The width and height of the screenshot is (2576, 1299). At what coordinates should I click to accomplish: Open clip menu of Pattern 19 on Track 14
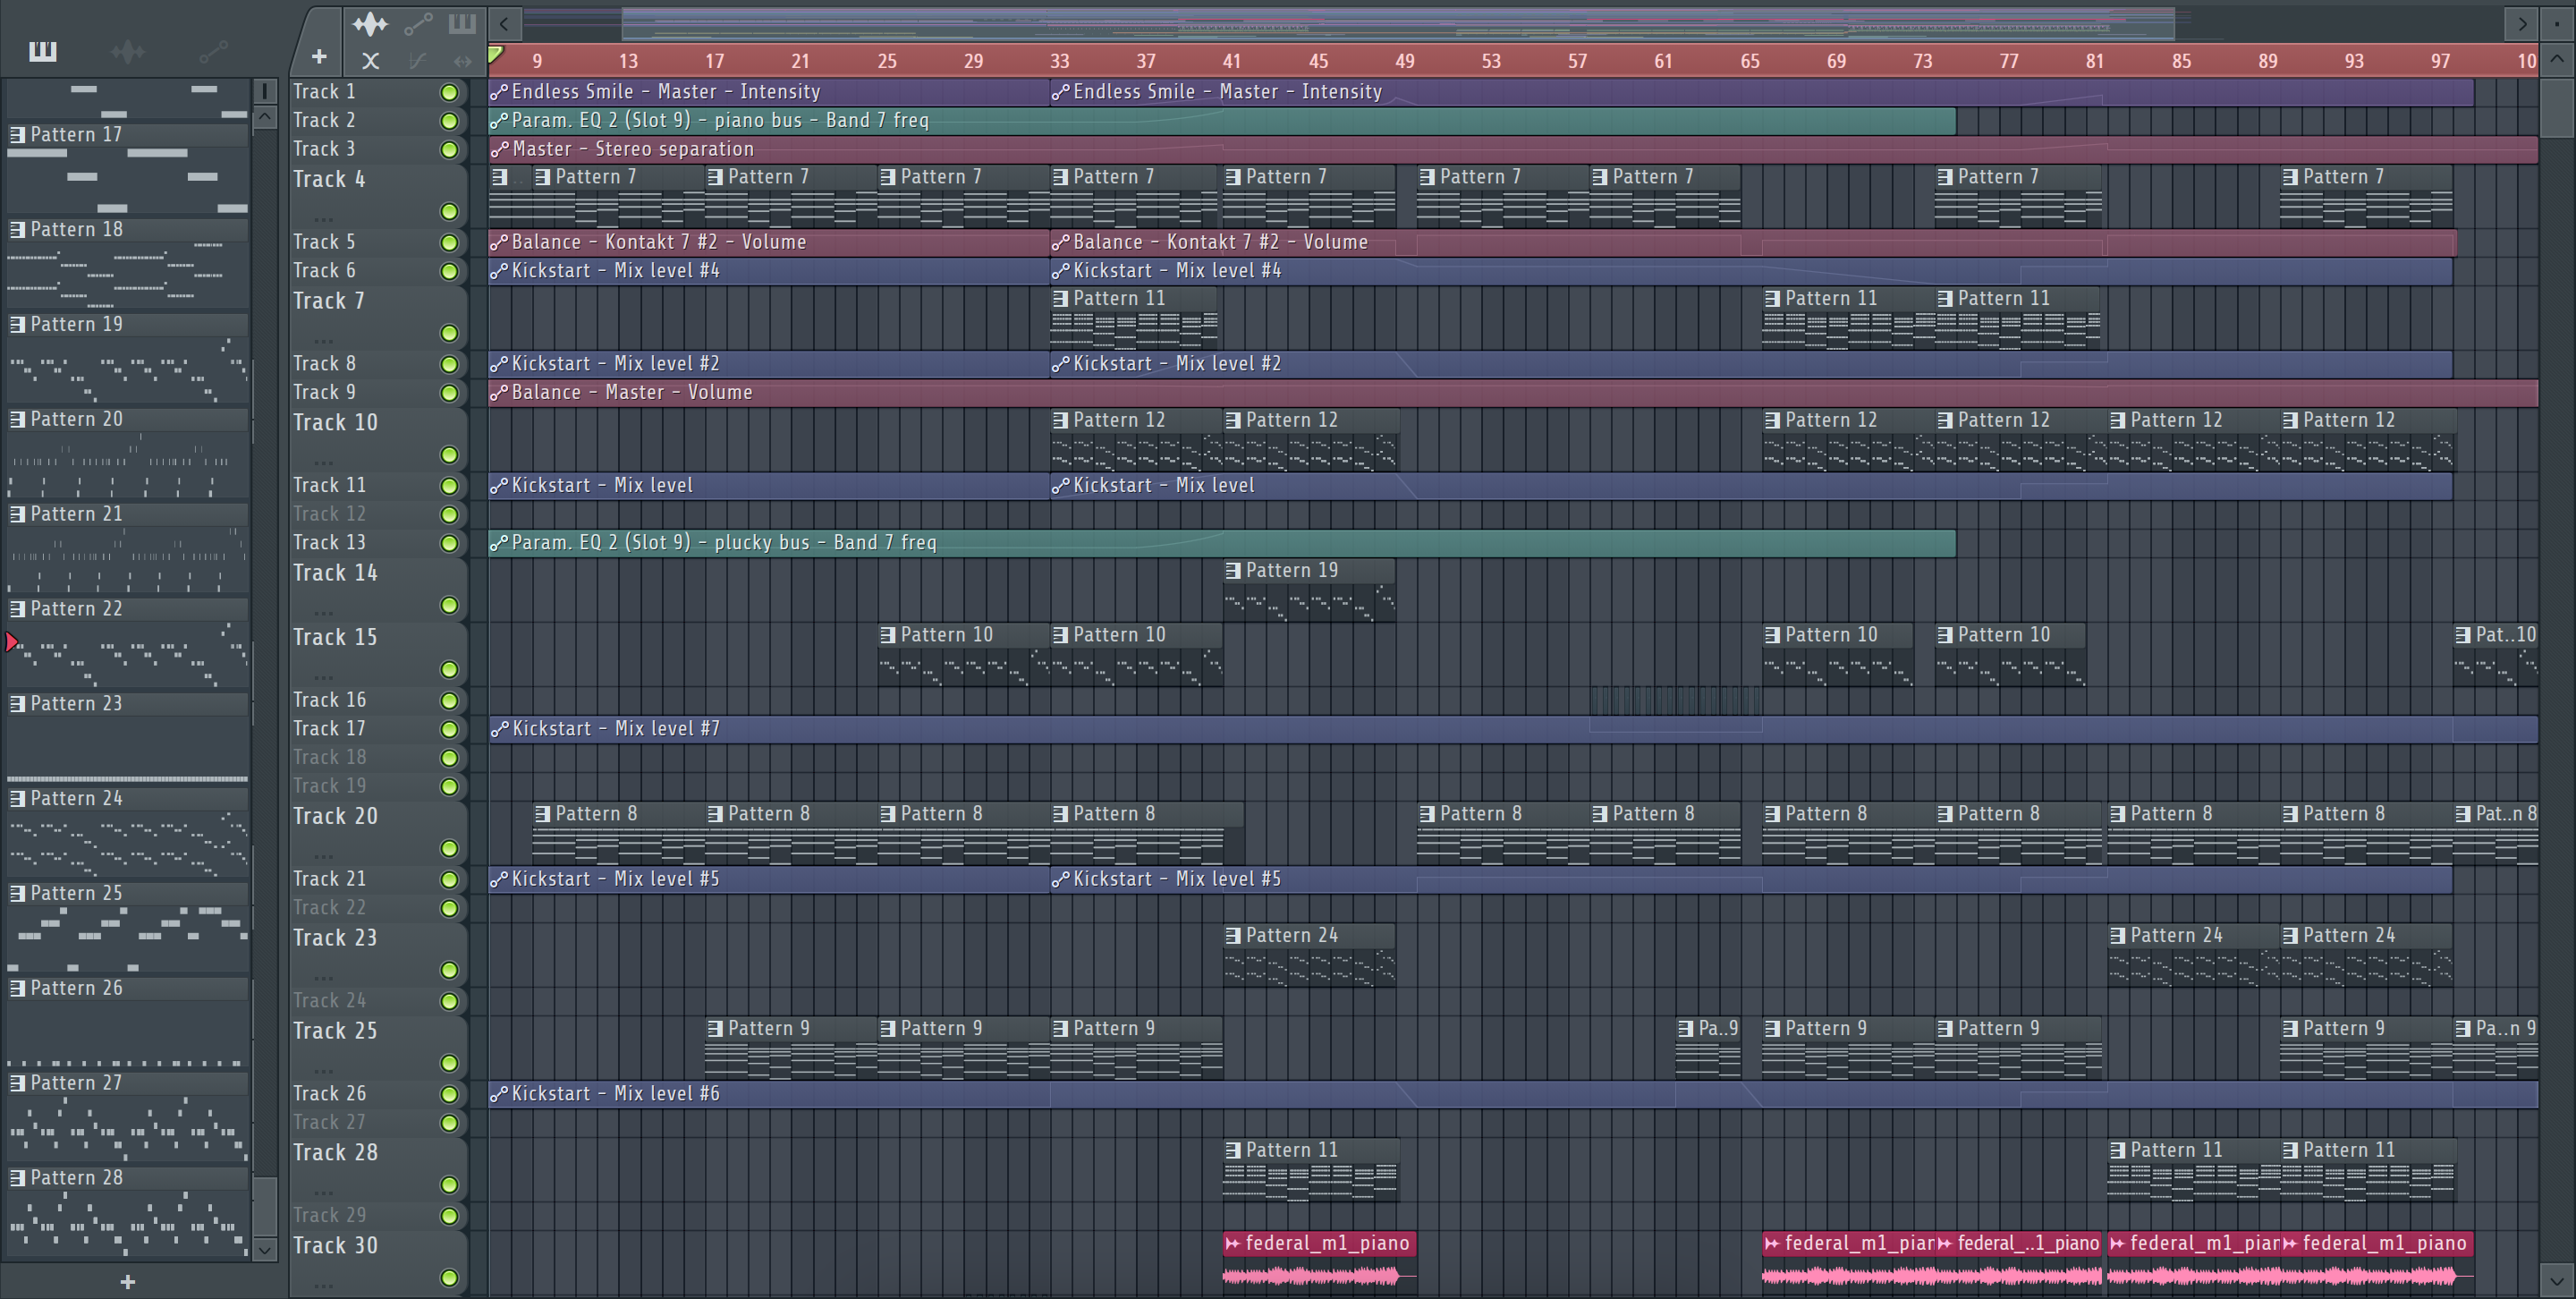pos(1233,571)
